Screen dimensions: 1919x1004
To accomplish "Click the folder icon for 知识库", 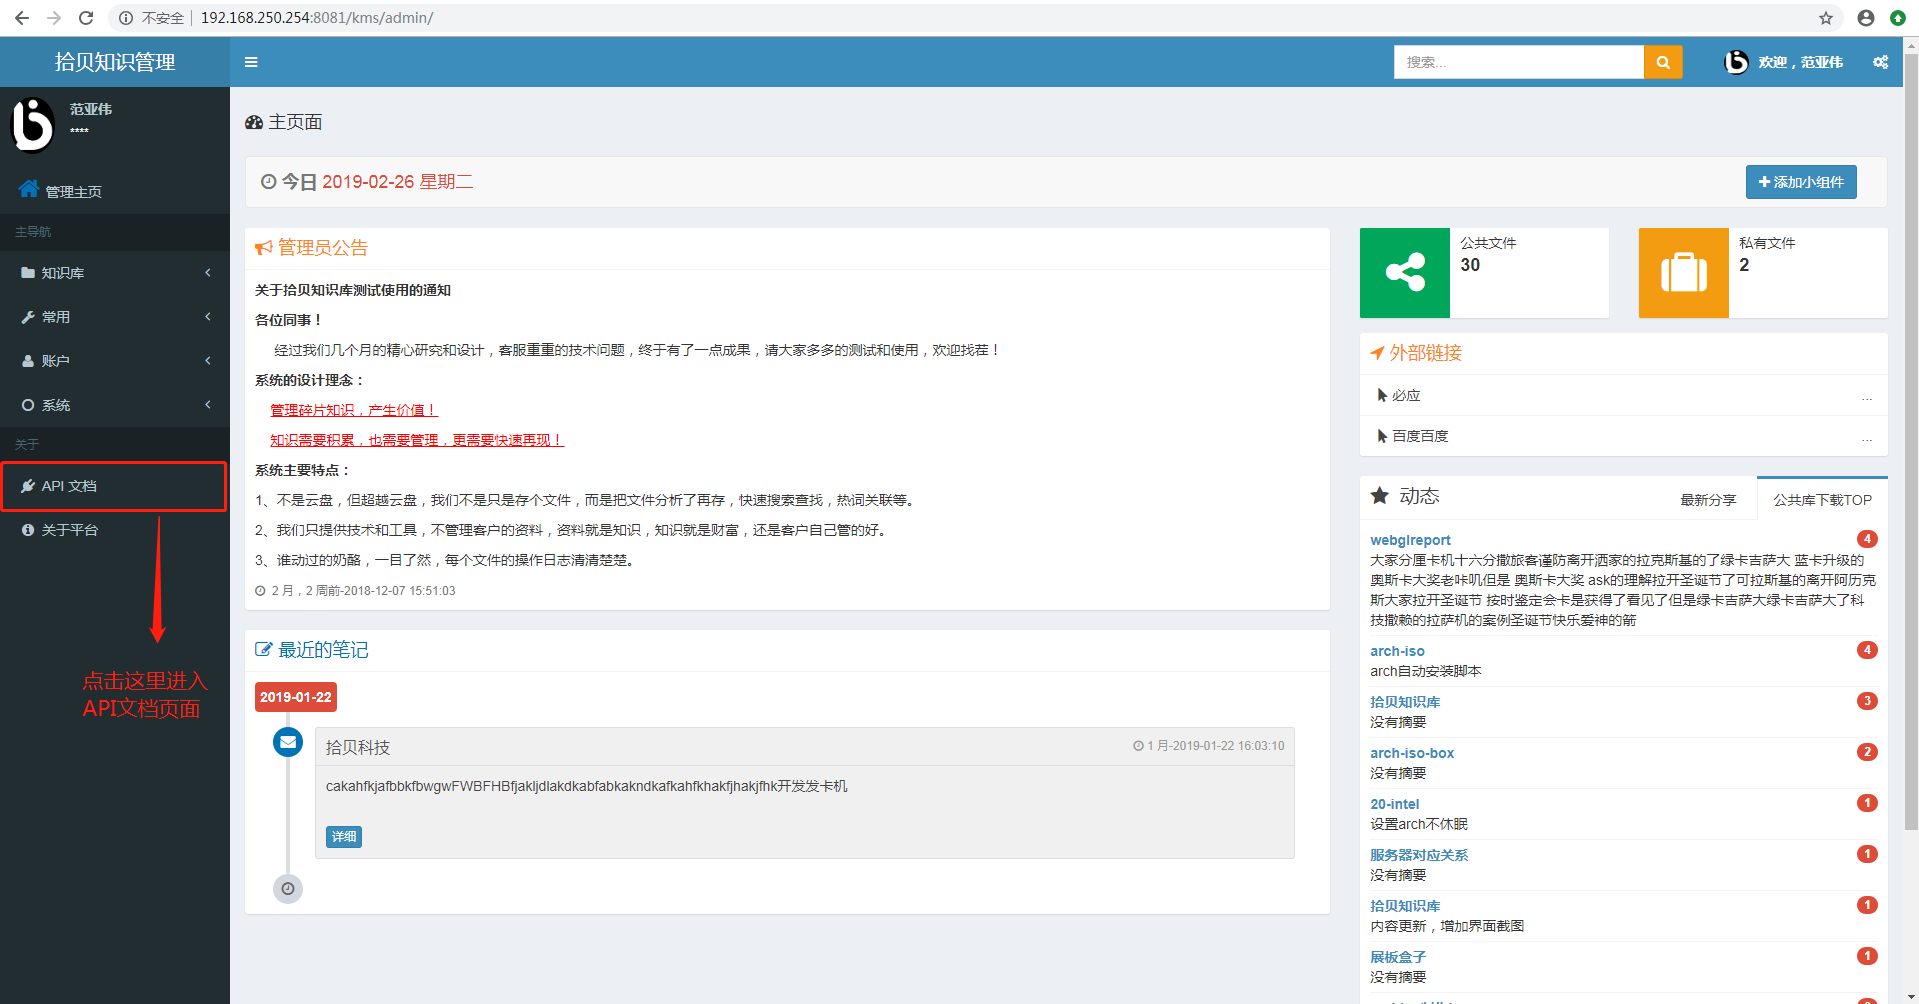I will pos(28,273).
